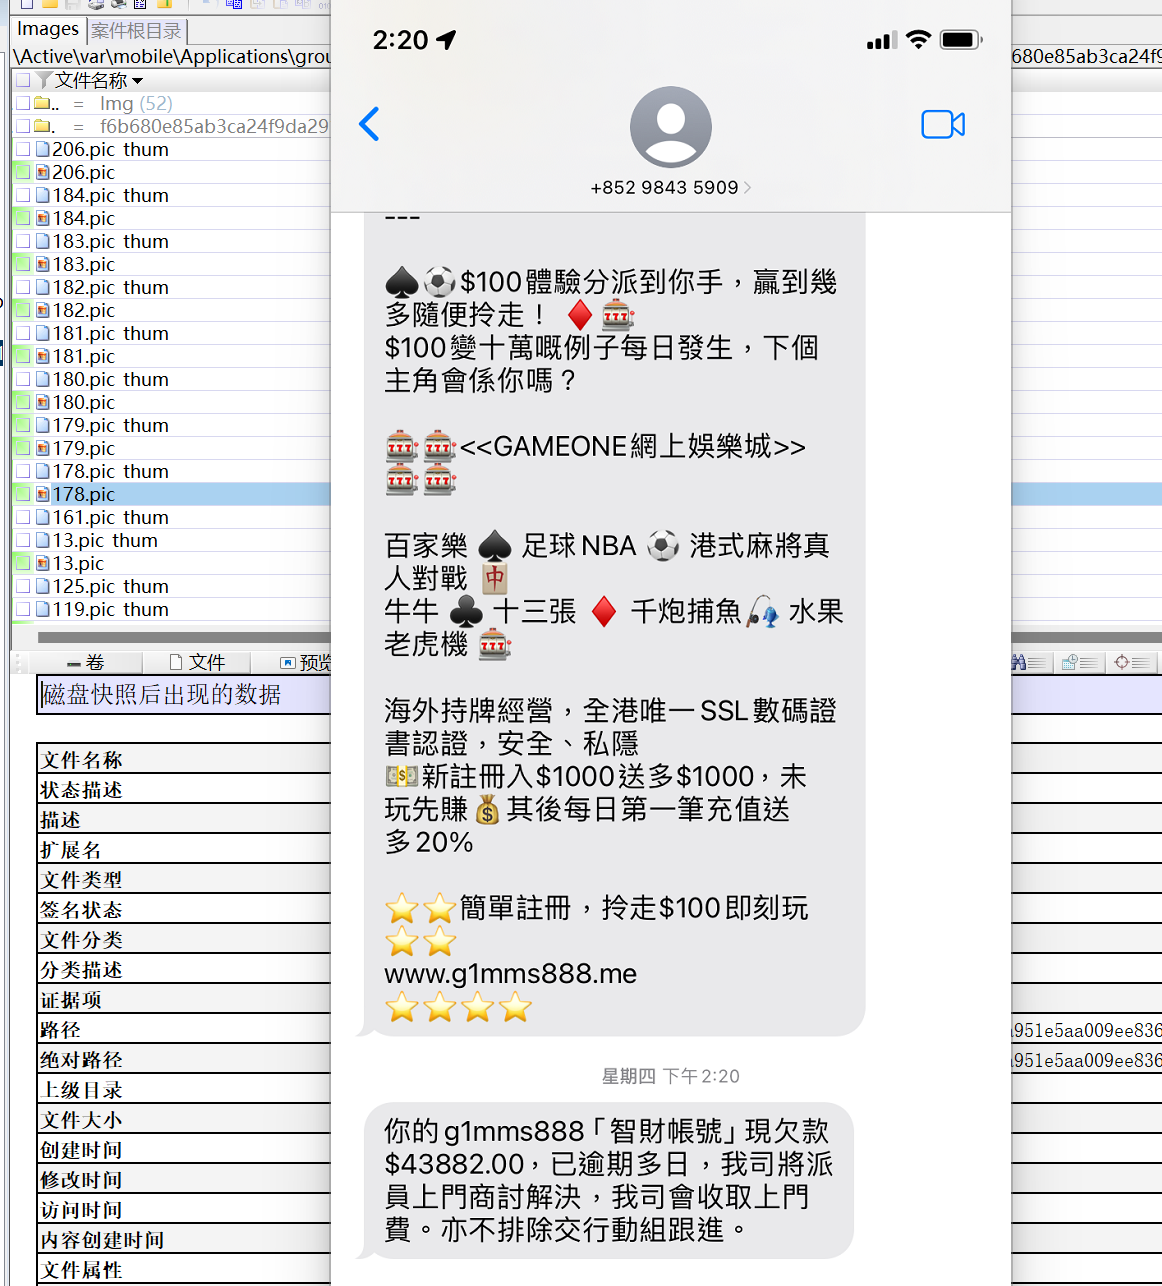1162x1286 pixels.
Task: Click the folder icon of the f6b680e85ab3ca24f9da29 row
Action: (43, 126)
